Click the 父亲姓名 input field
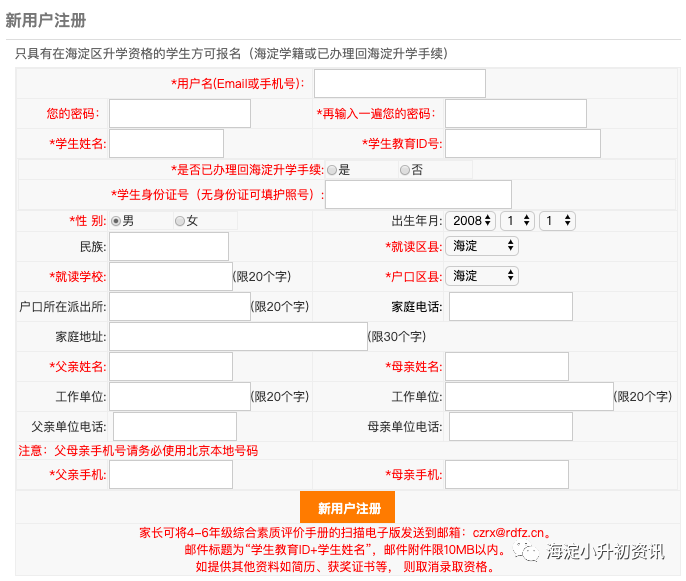The width and height of the screenshot is (686, 581). [171, 366]
